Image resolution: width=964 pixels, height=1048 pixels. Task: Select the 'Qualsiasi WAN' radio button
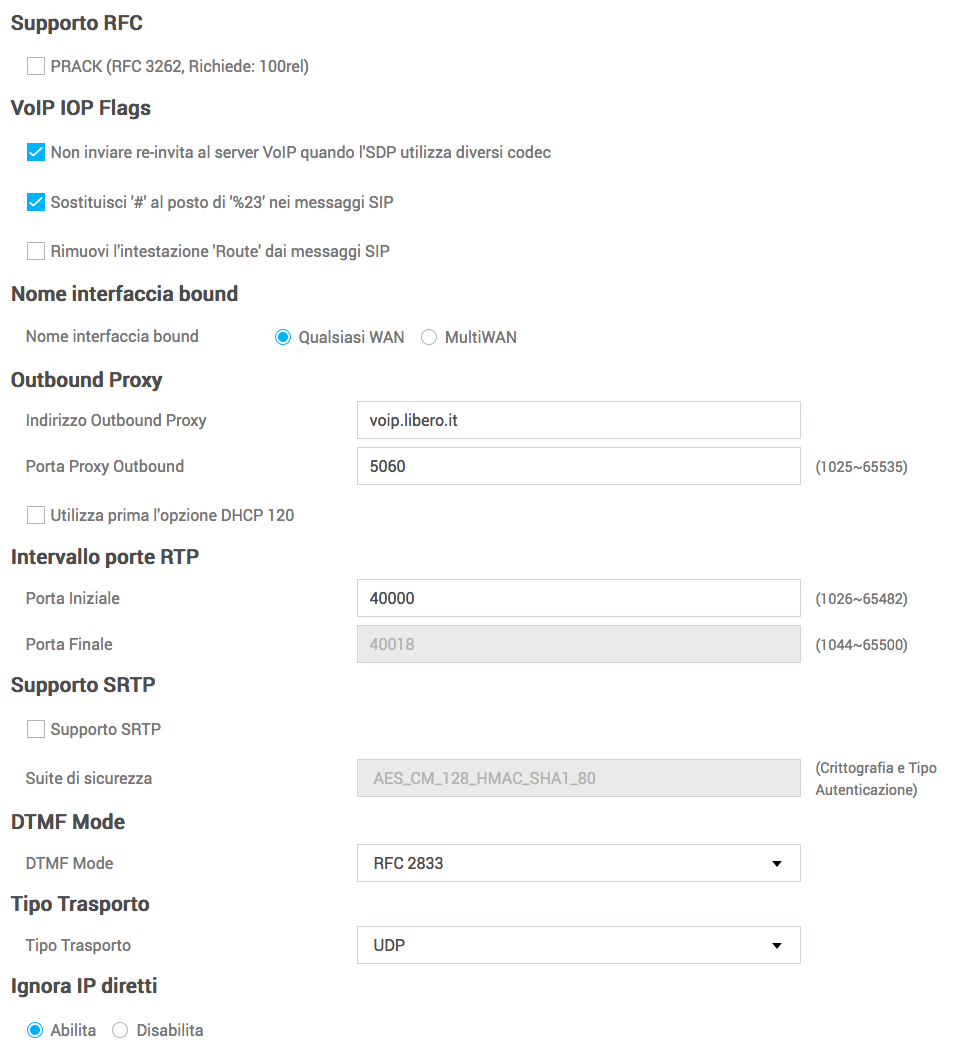click(283, 337)
